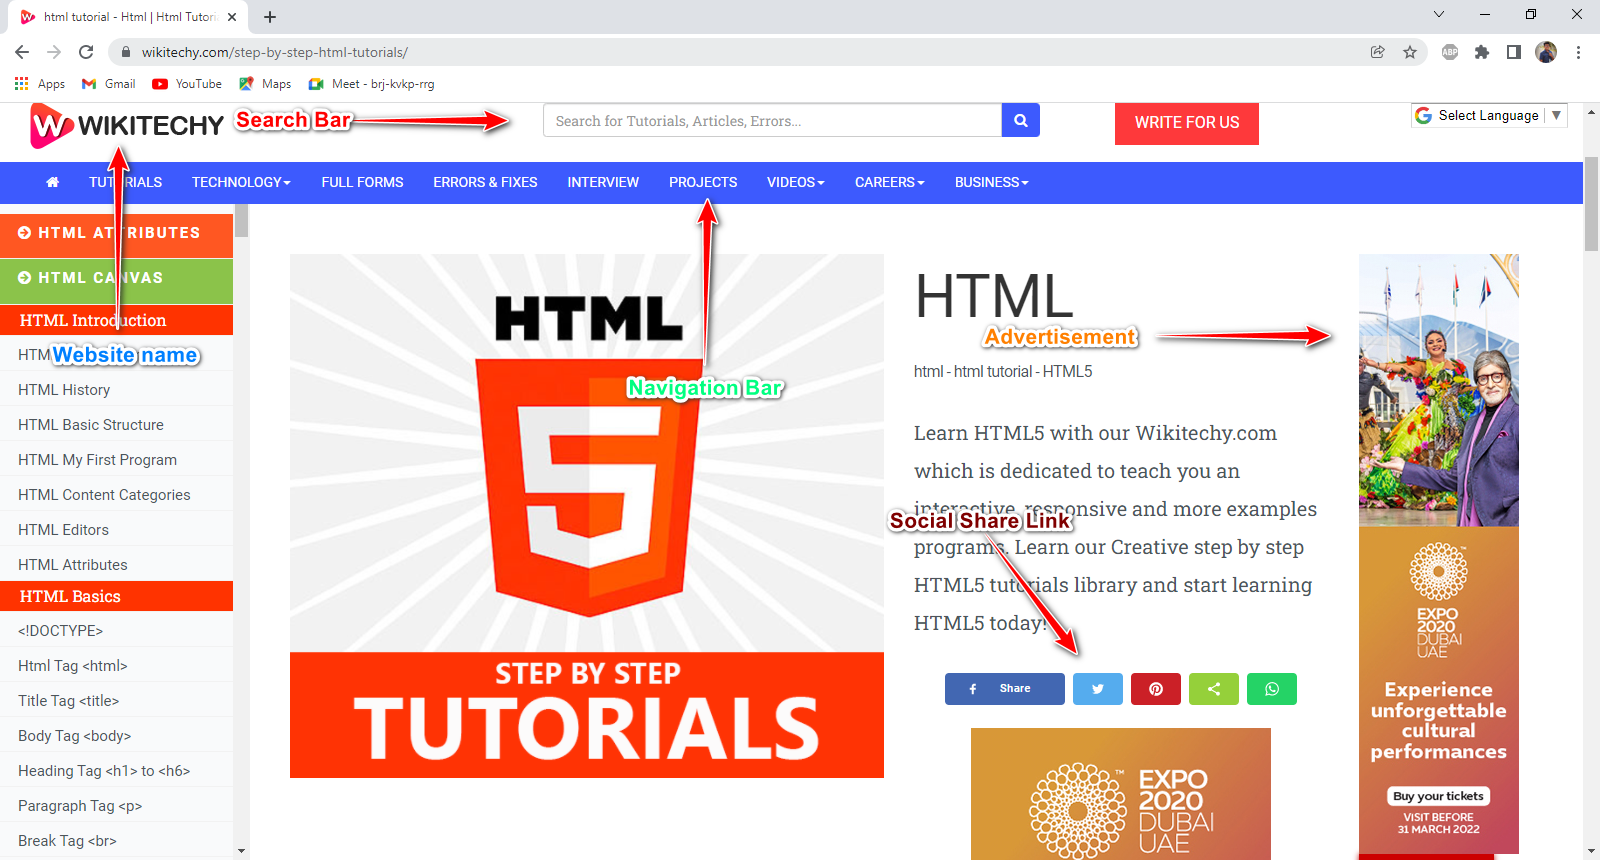Screen dimensions: 1600x860
Task: Expand the Careers dropdown menu
Action: [x=889, y=182]
